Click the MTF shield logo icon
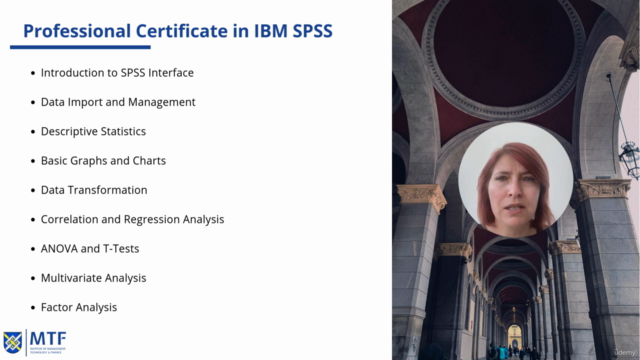Viewport: 640px width, 360px height. (13, 342)
